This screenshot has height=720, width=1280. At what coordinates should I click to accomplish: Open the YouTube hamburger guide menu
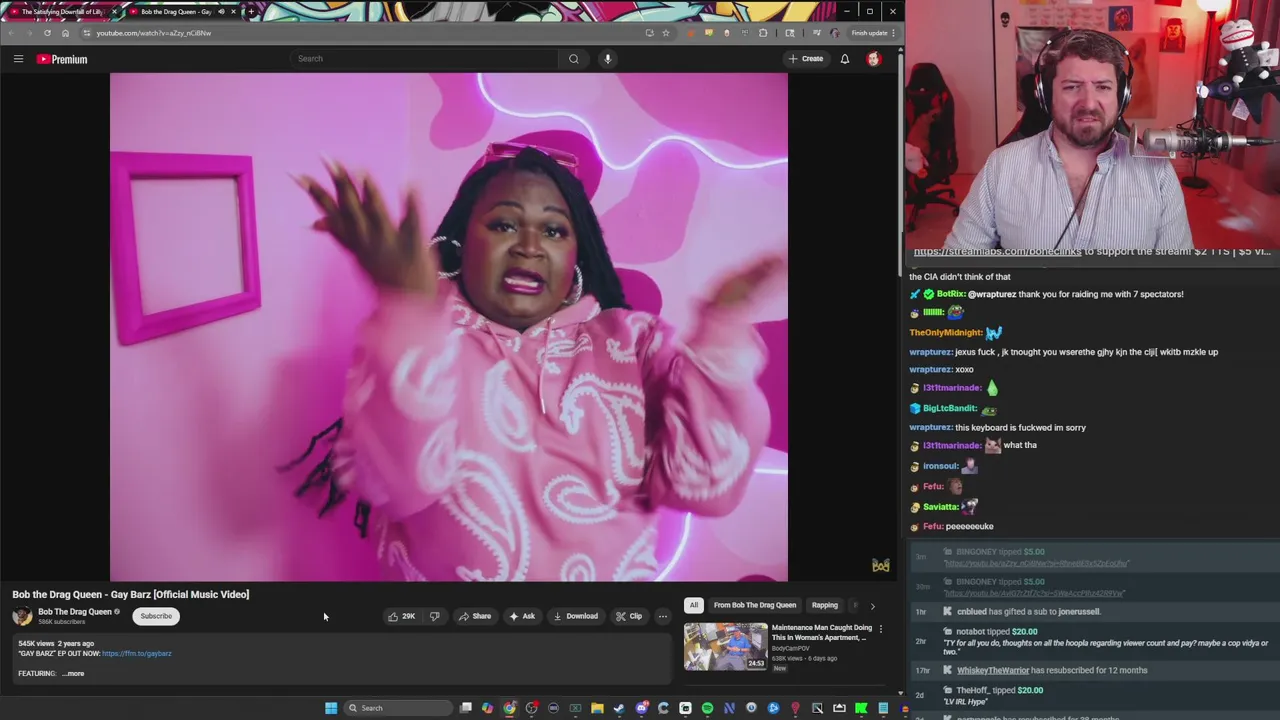18,59
